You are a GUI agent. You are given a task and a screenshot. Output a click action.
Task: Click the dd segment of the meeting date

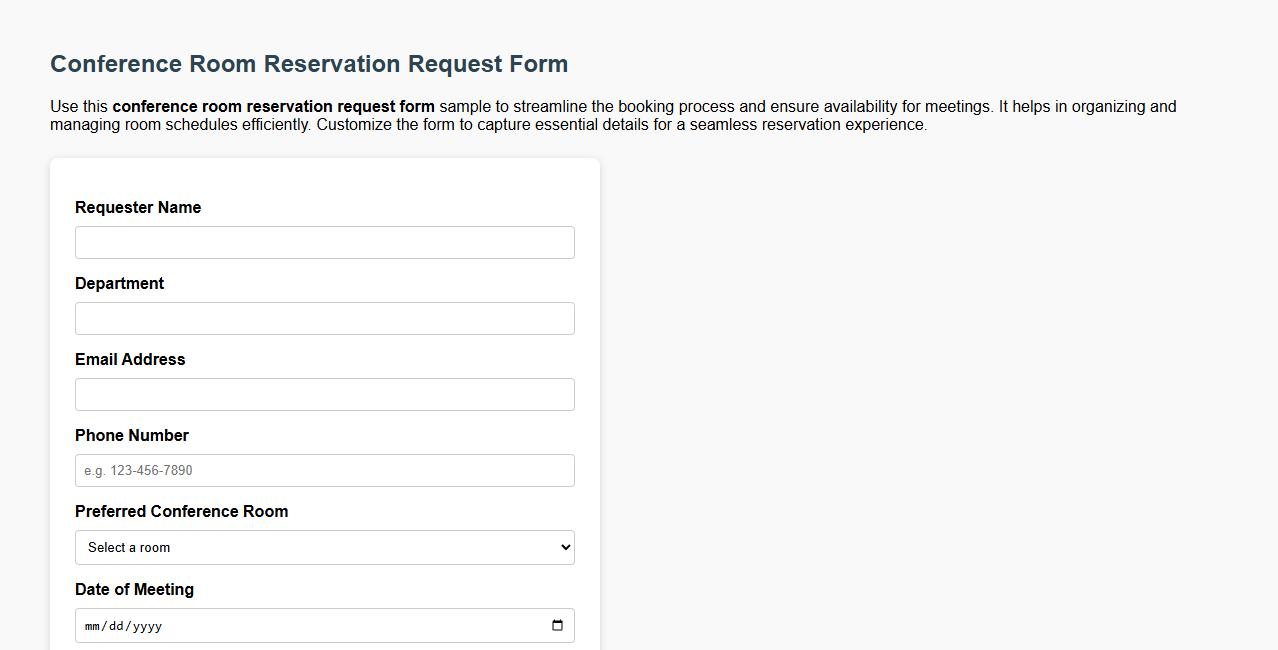tap(117, 625)
